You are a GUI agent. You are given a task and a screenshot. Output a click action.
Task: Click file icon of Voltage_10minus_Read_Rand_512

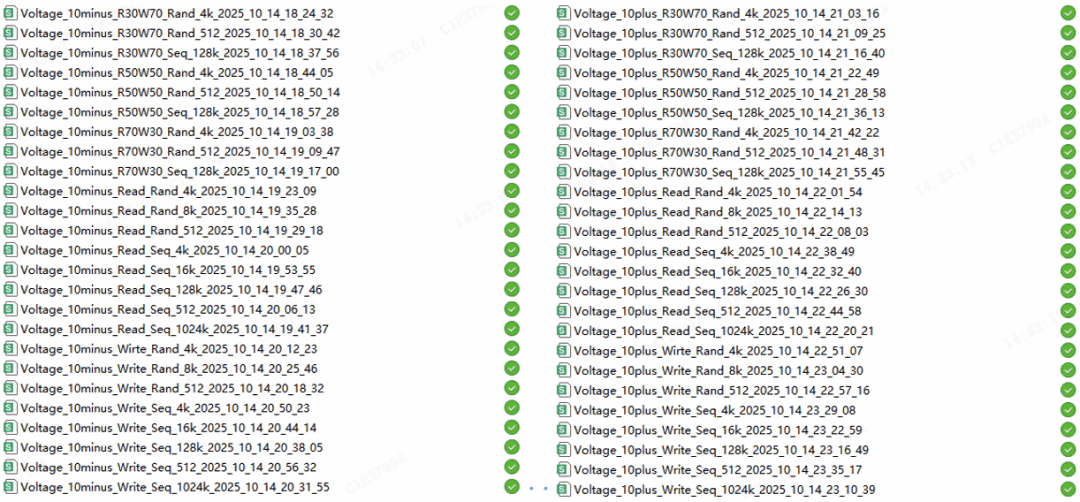coord(10,230)
